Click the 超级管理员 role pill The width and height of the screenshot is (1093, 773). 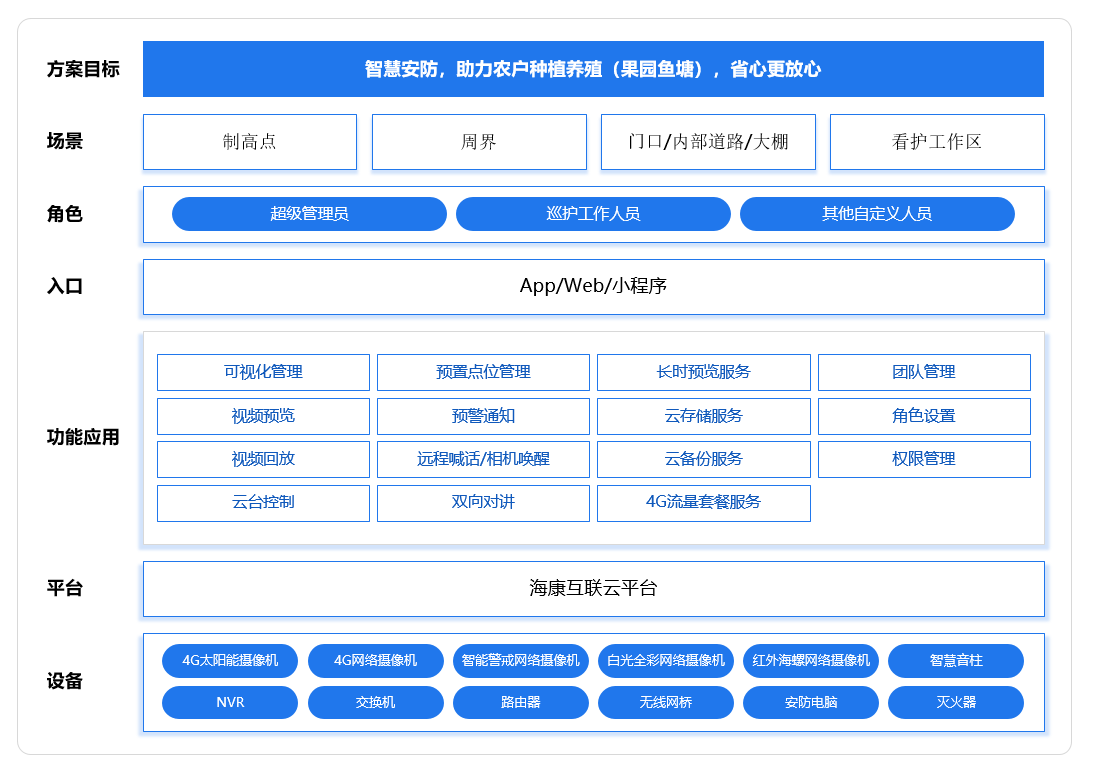pos(309,214)
